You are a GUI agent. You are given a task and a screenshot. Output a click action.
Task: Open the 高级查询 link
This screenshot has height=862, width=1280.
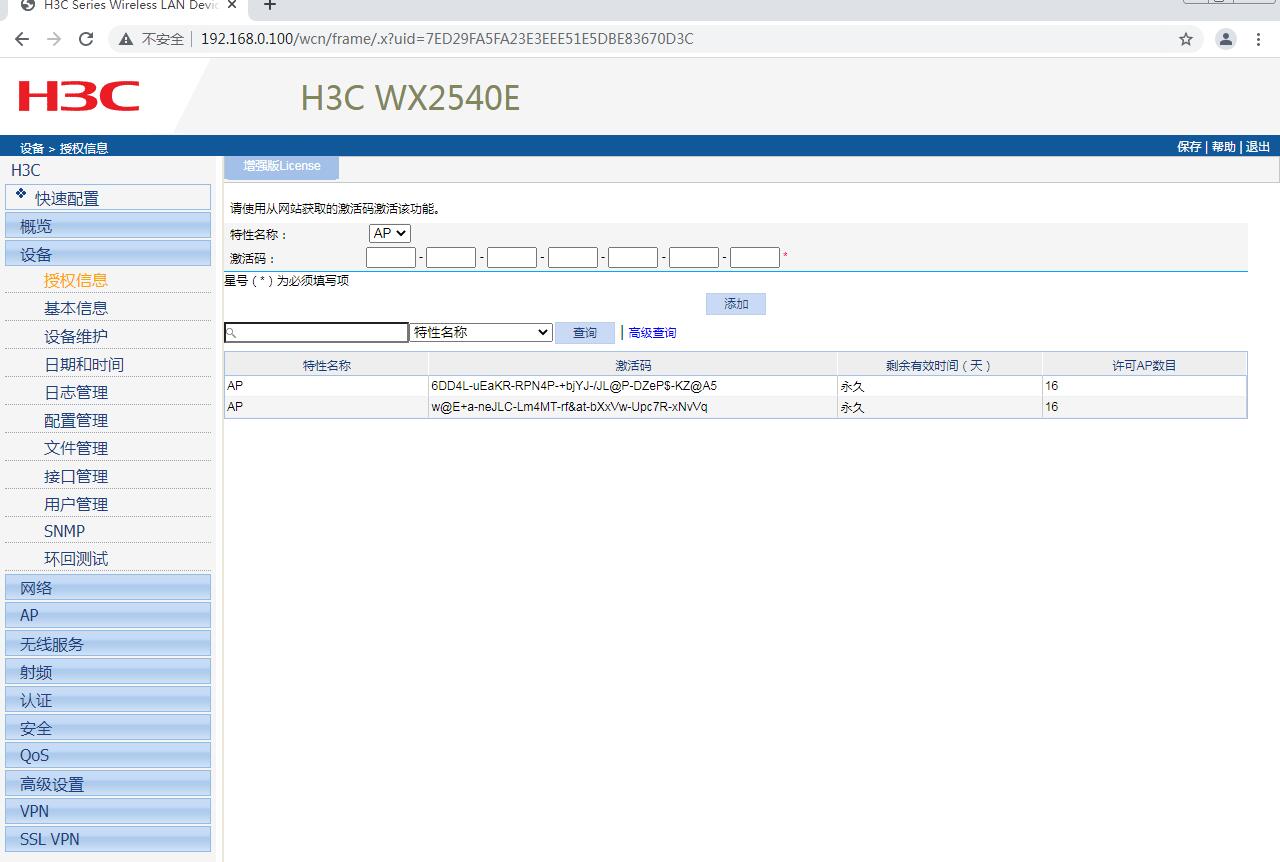pyautogui.click(x=652, y=333)
